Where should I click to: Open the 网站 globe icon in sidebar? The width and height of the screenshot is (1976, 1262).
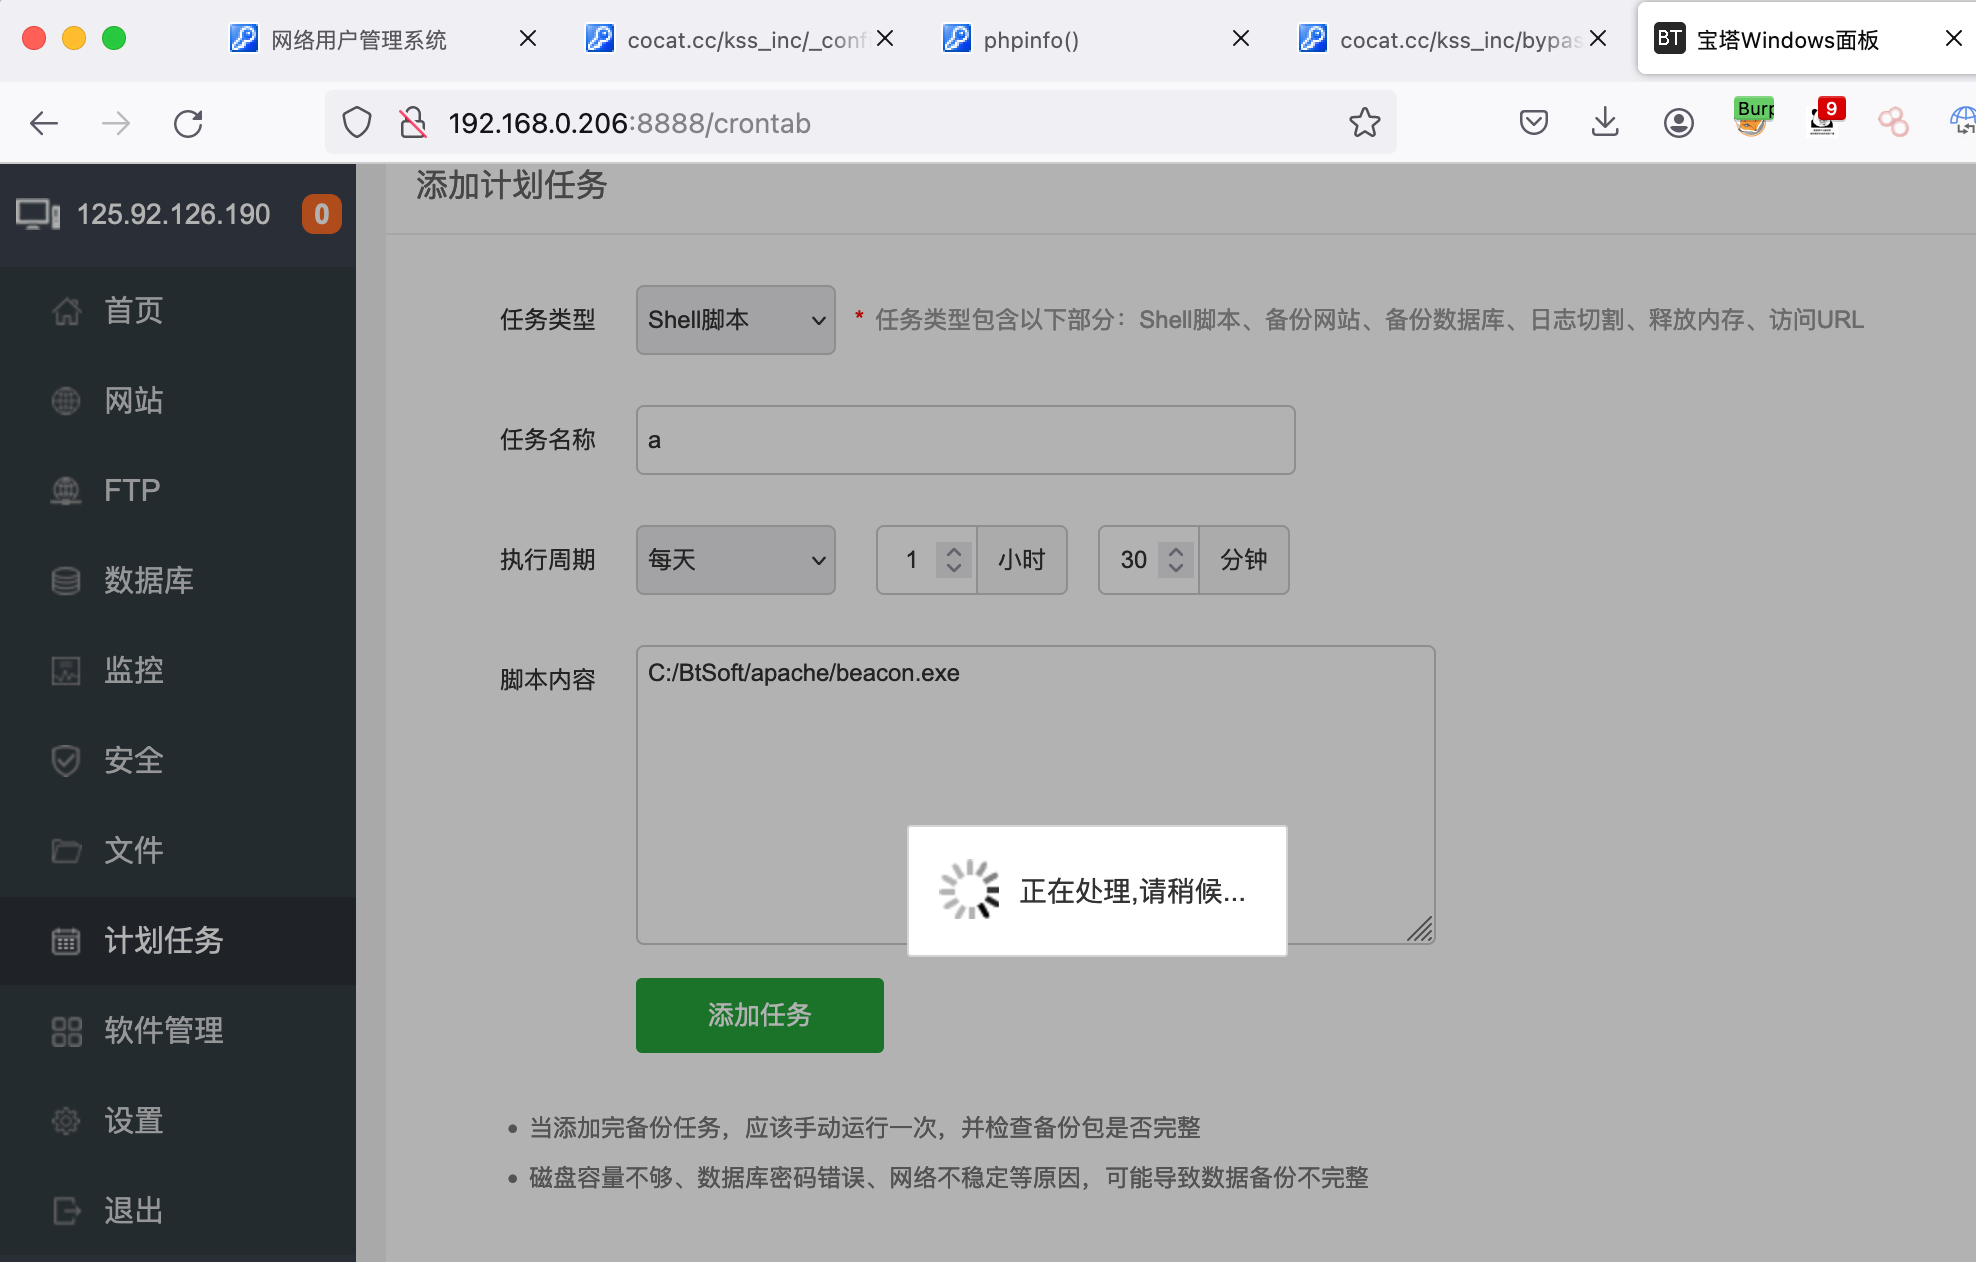[x=66, y=401]
